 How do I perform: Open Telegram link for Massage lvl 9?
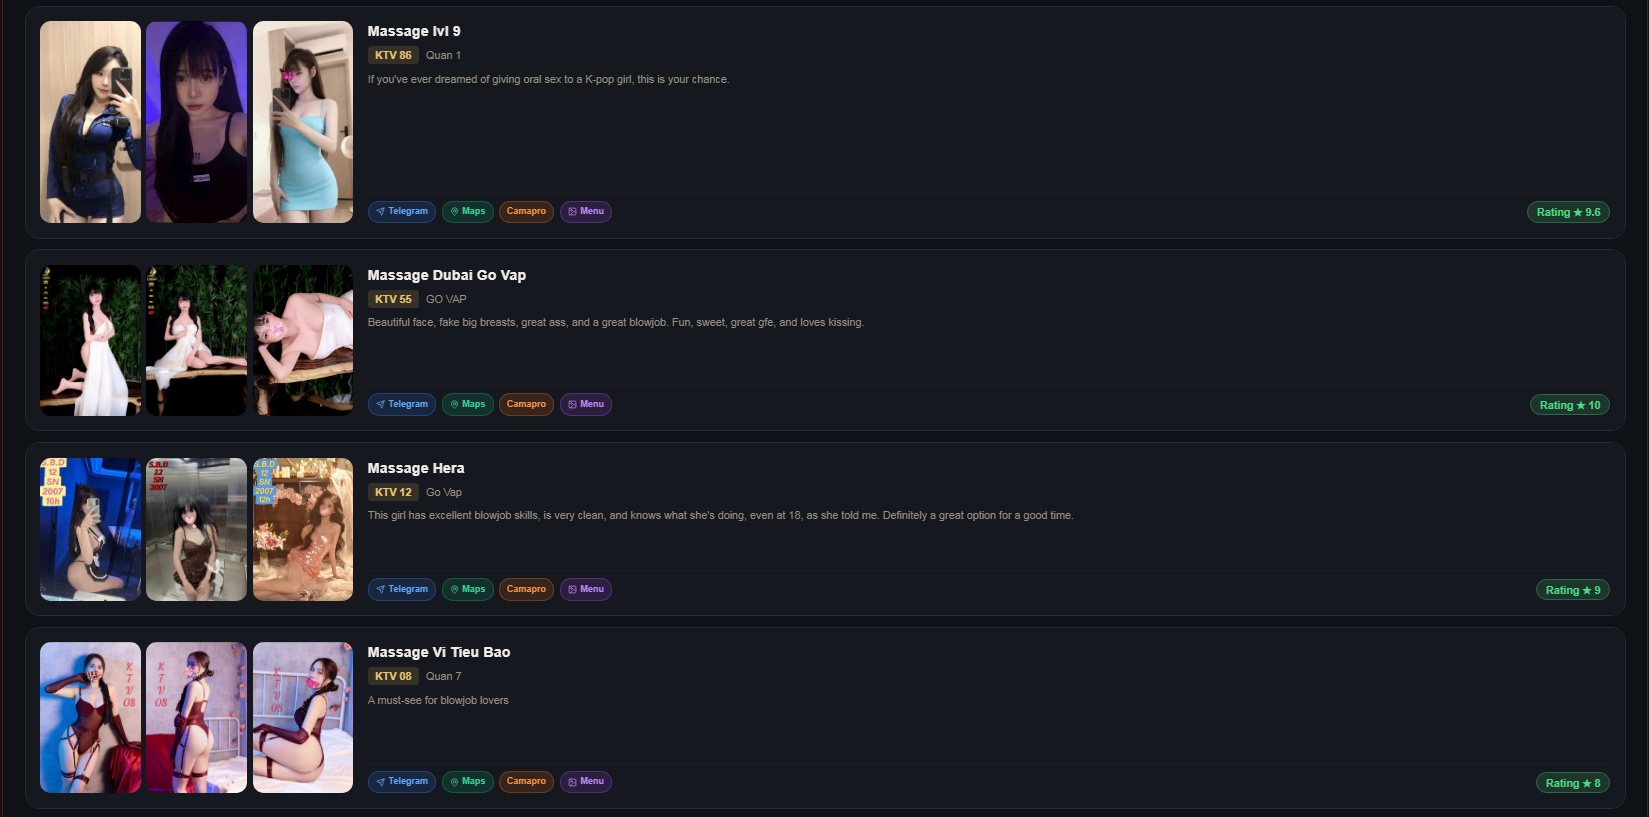402,212
